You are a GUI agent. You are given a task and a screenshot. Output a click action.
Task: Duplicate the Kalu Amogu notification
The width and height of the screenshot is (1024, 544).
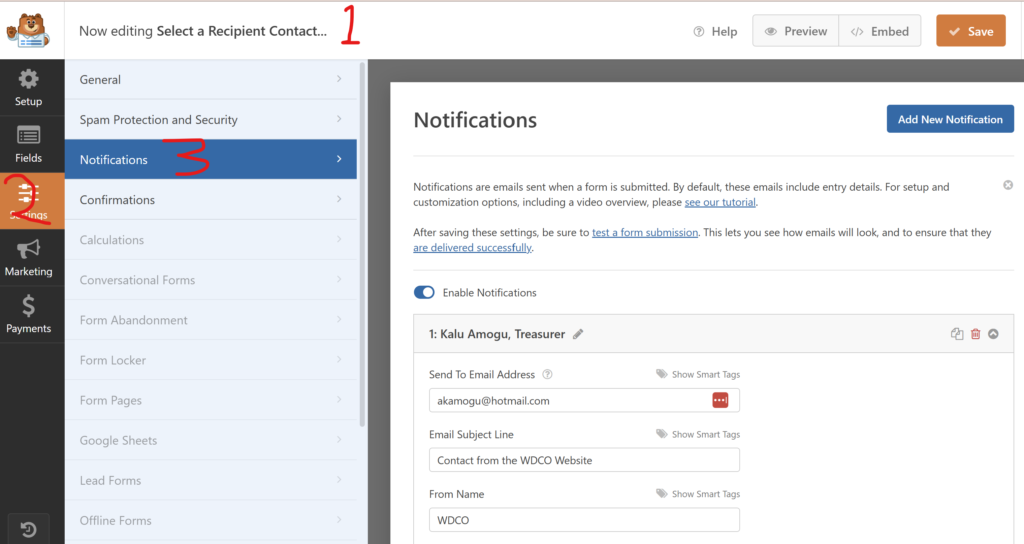coord(957,334)
